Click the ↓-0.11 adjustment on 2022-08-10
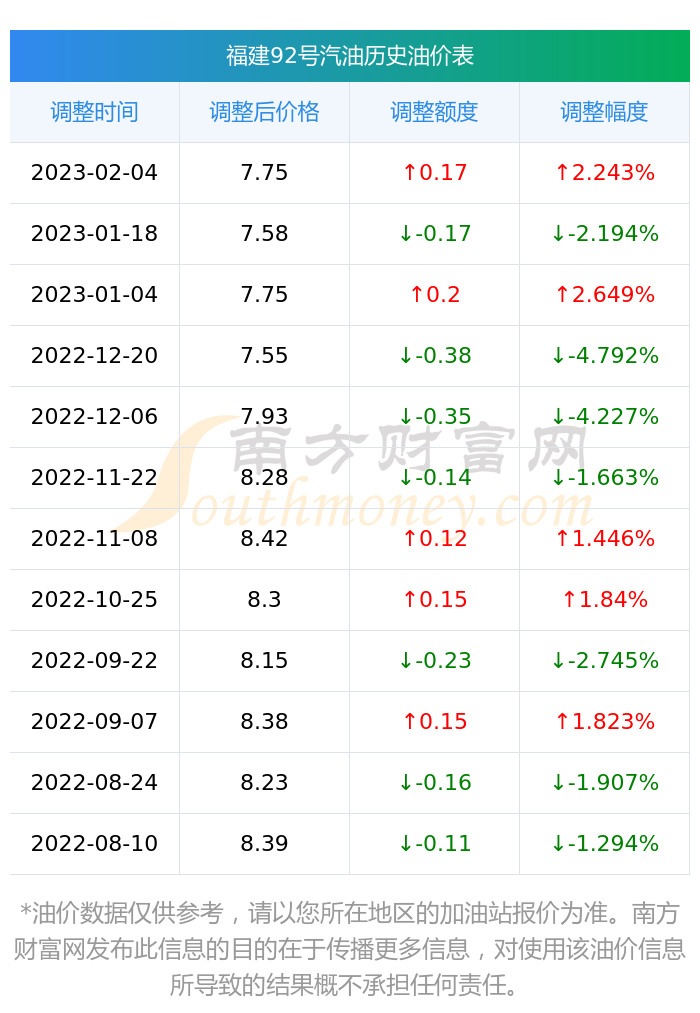Viewport: 700px width, 1013px height. point(435,843)
